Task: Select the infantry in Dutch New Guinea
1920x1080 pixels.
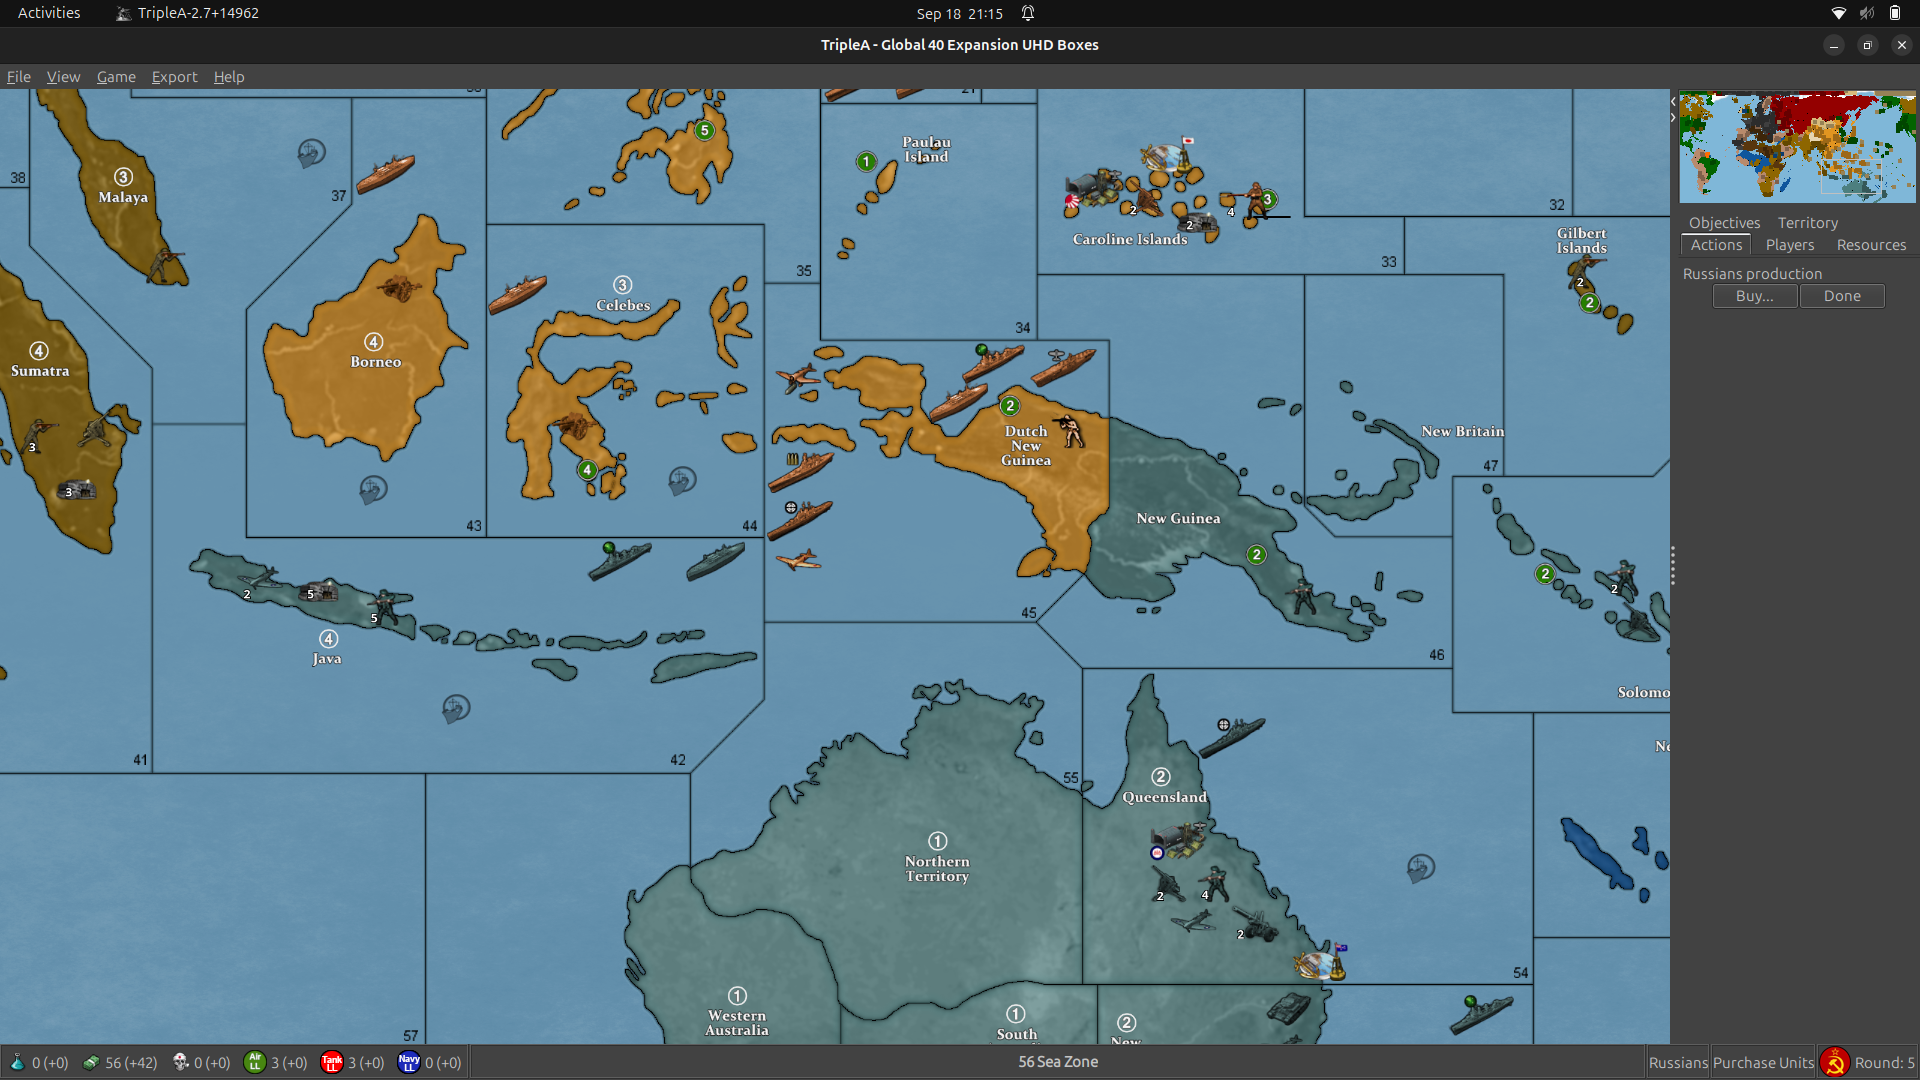Action: pyautogui.click(x=1070, y=430)
